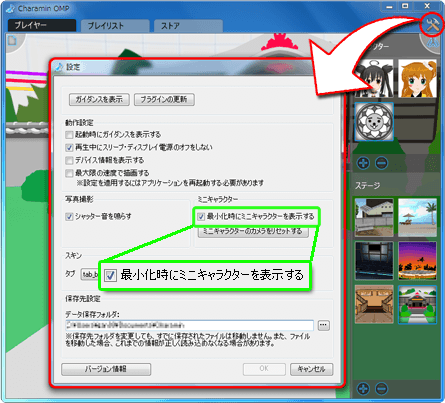
Task: Enable 起動時にガイダンスを表示する checkbox
Action: pos(69,135)
